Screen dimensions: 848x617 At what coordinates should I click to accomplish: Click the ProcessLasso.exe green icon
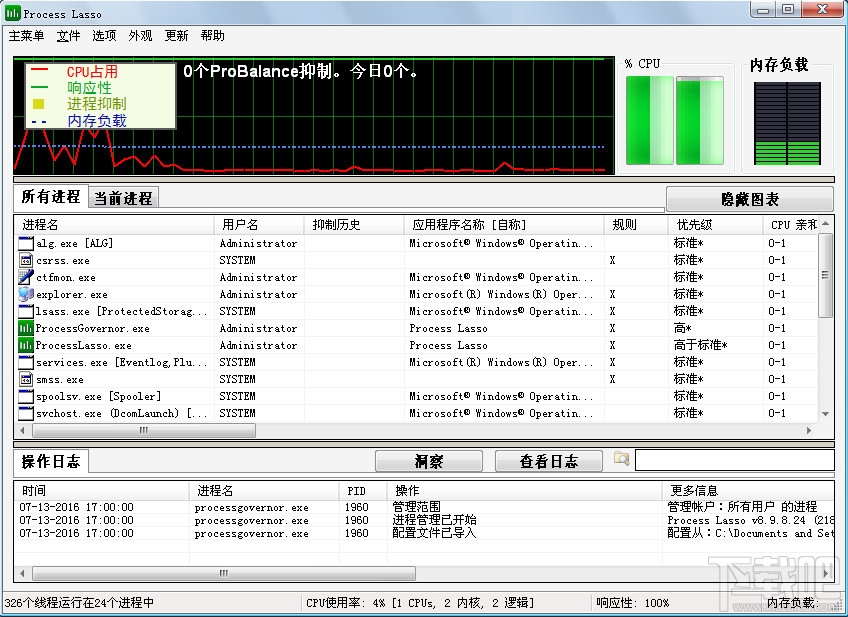(25, 345)
